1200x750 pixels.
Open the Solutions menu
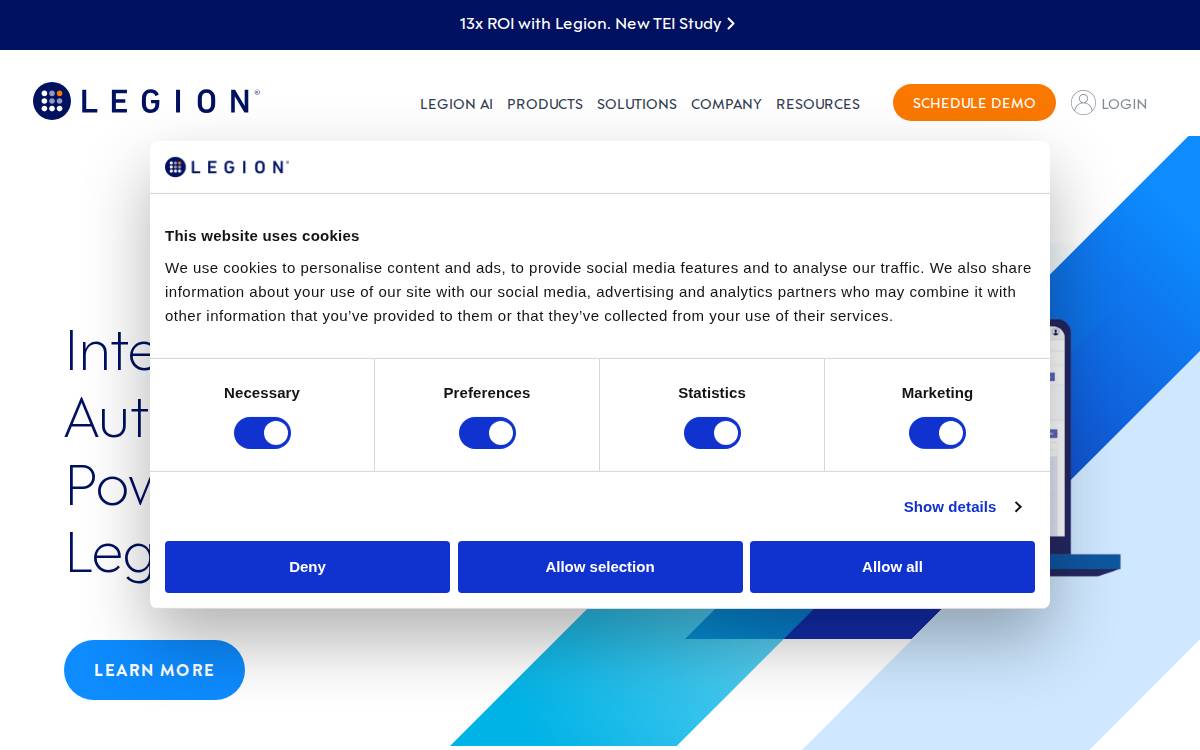637,104
